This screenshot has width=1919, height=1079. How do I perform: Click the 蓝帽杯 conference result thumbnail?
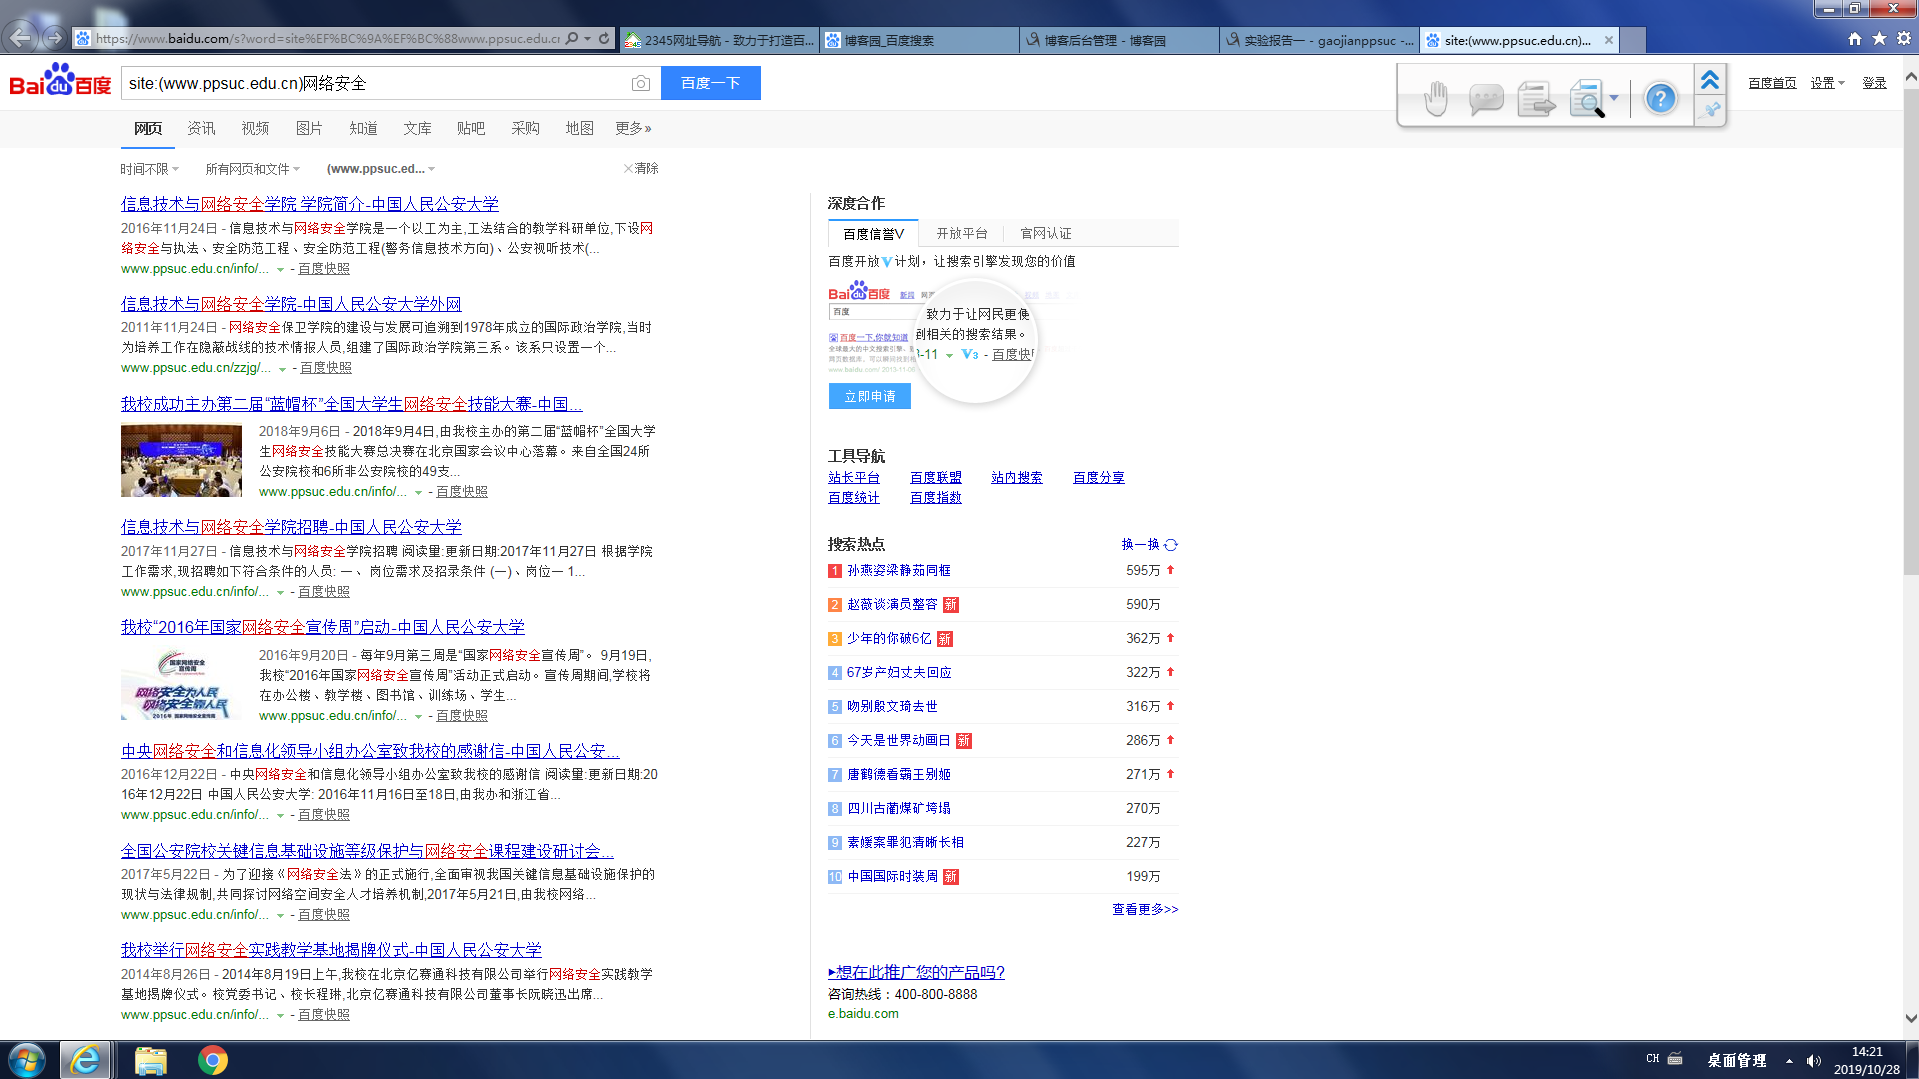tap(181, 461)
